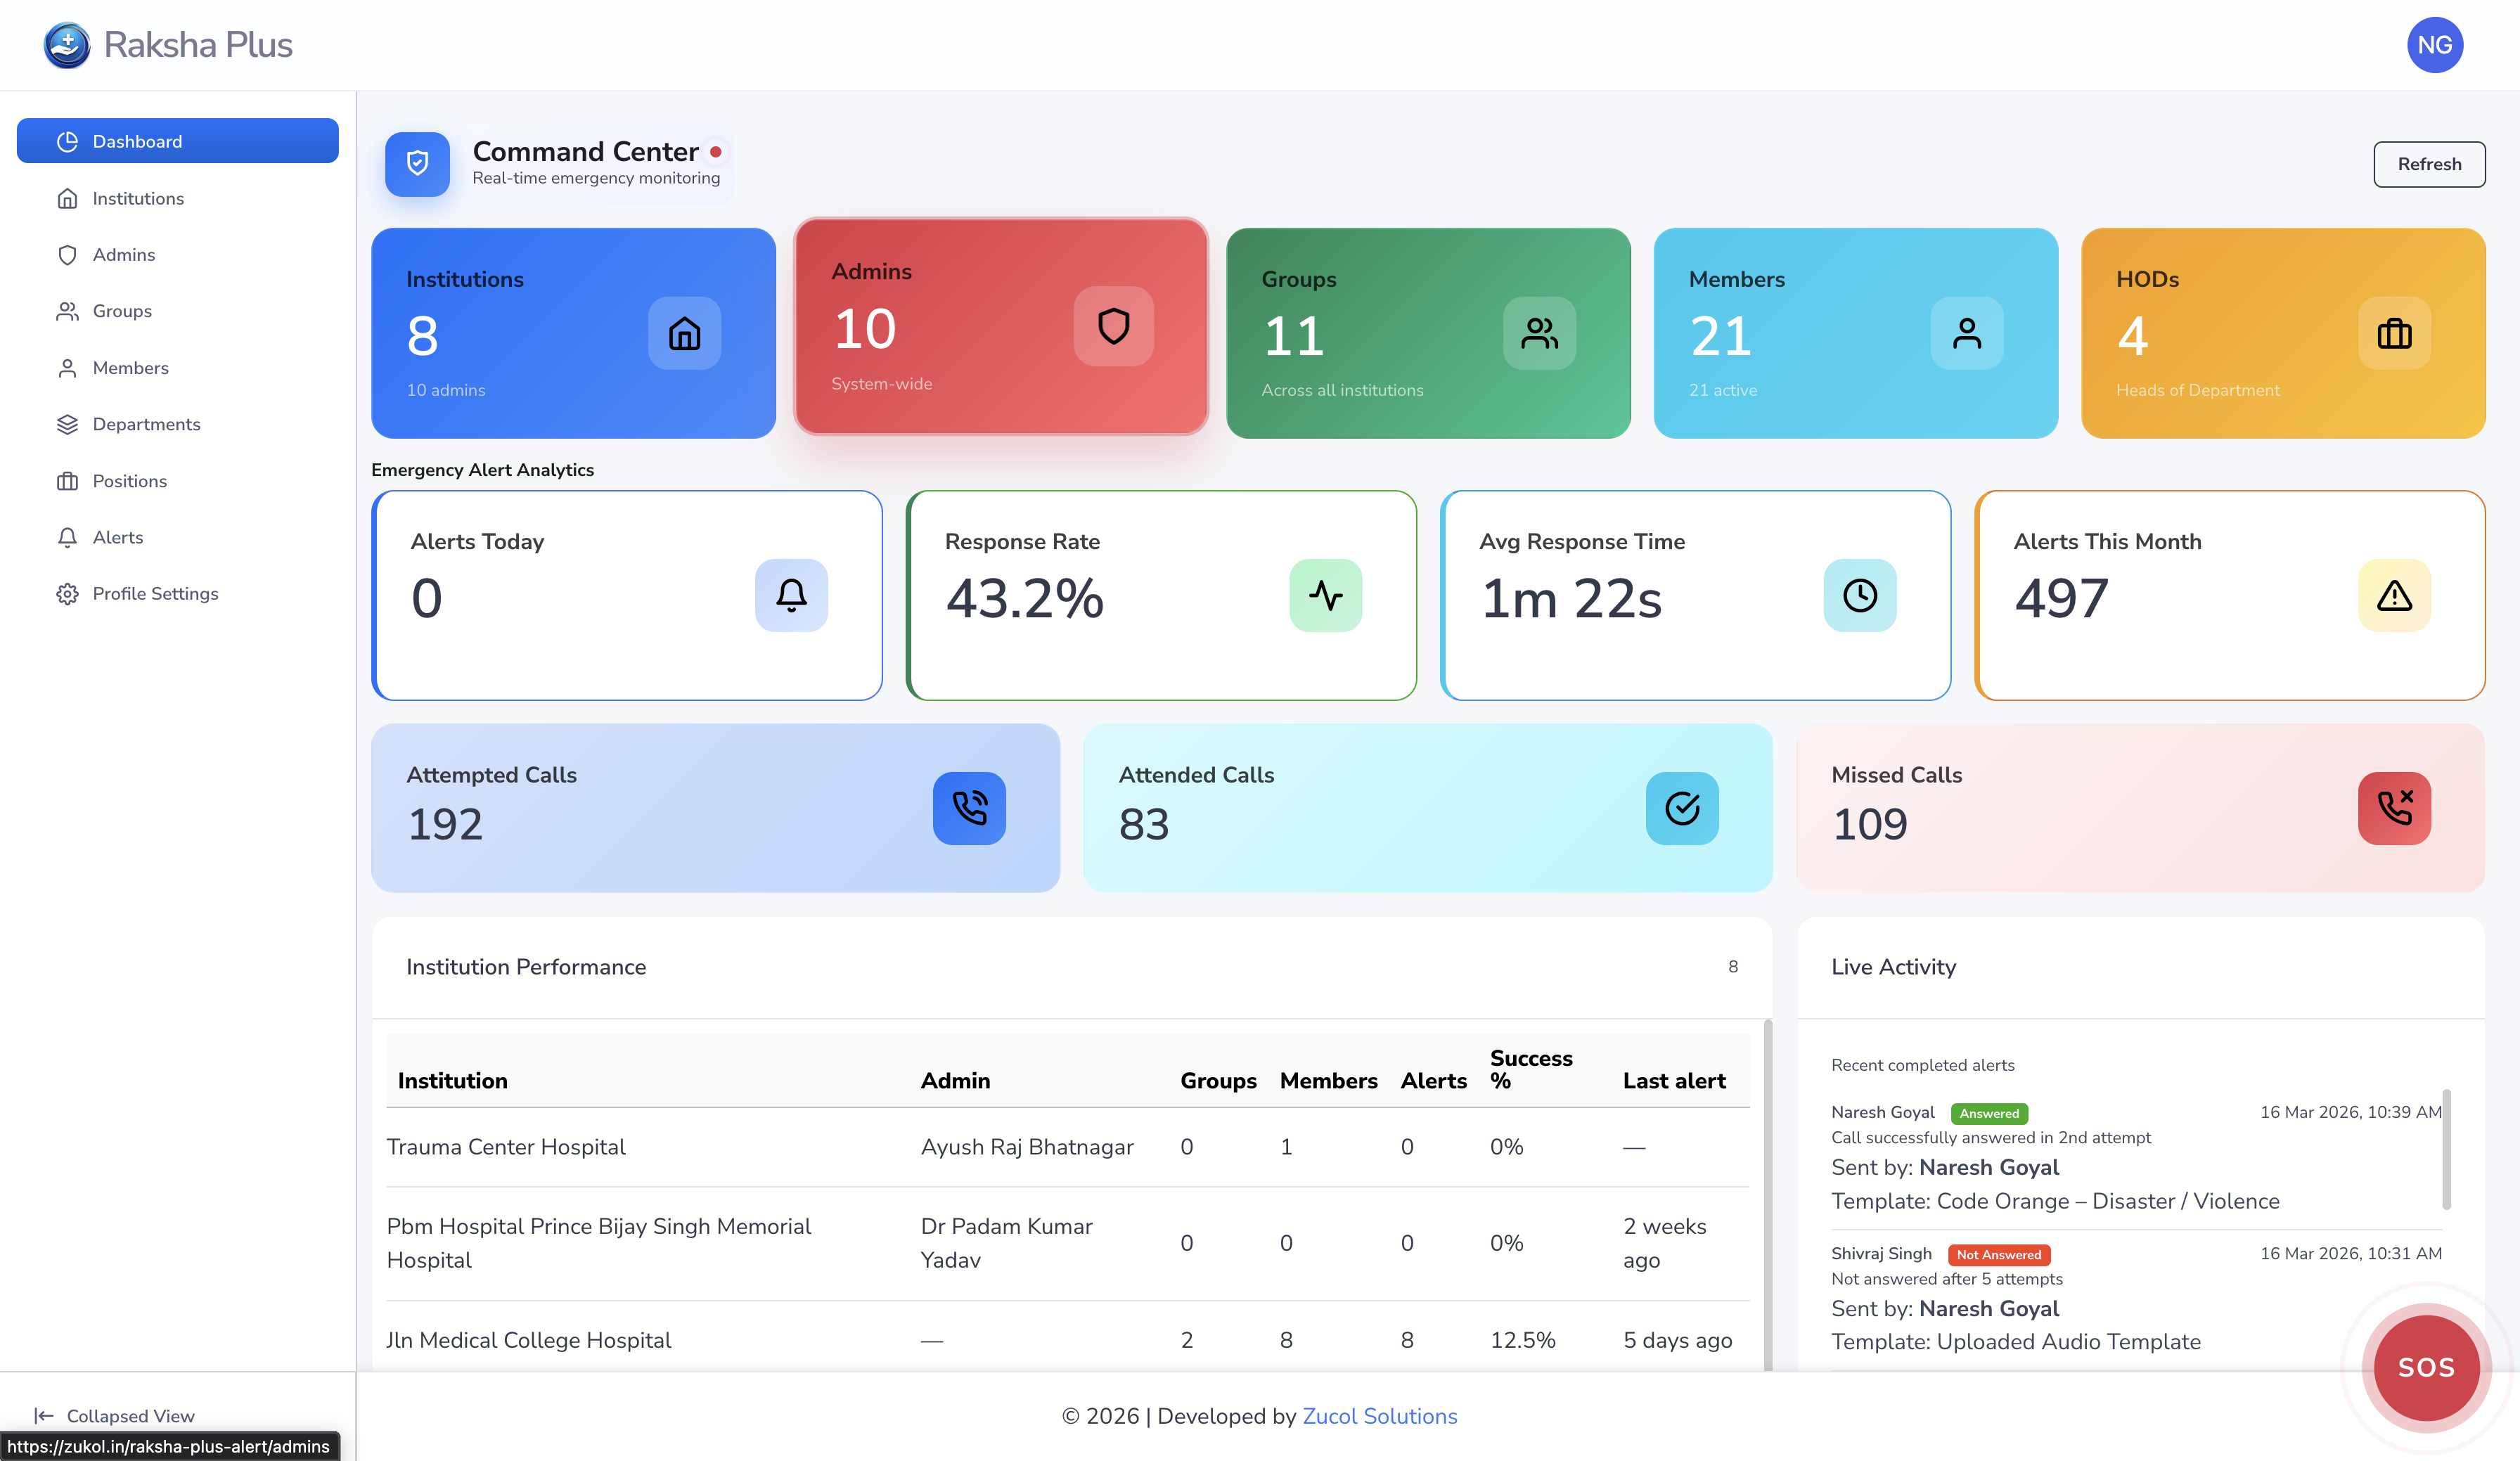
Task: Click the shield icon on Admins card
Action: tap(1113, 326)
